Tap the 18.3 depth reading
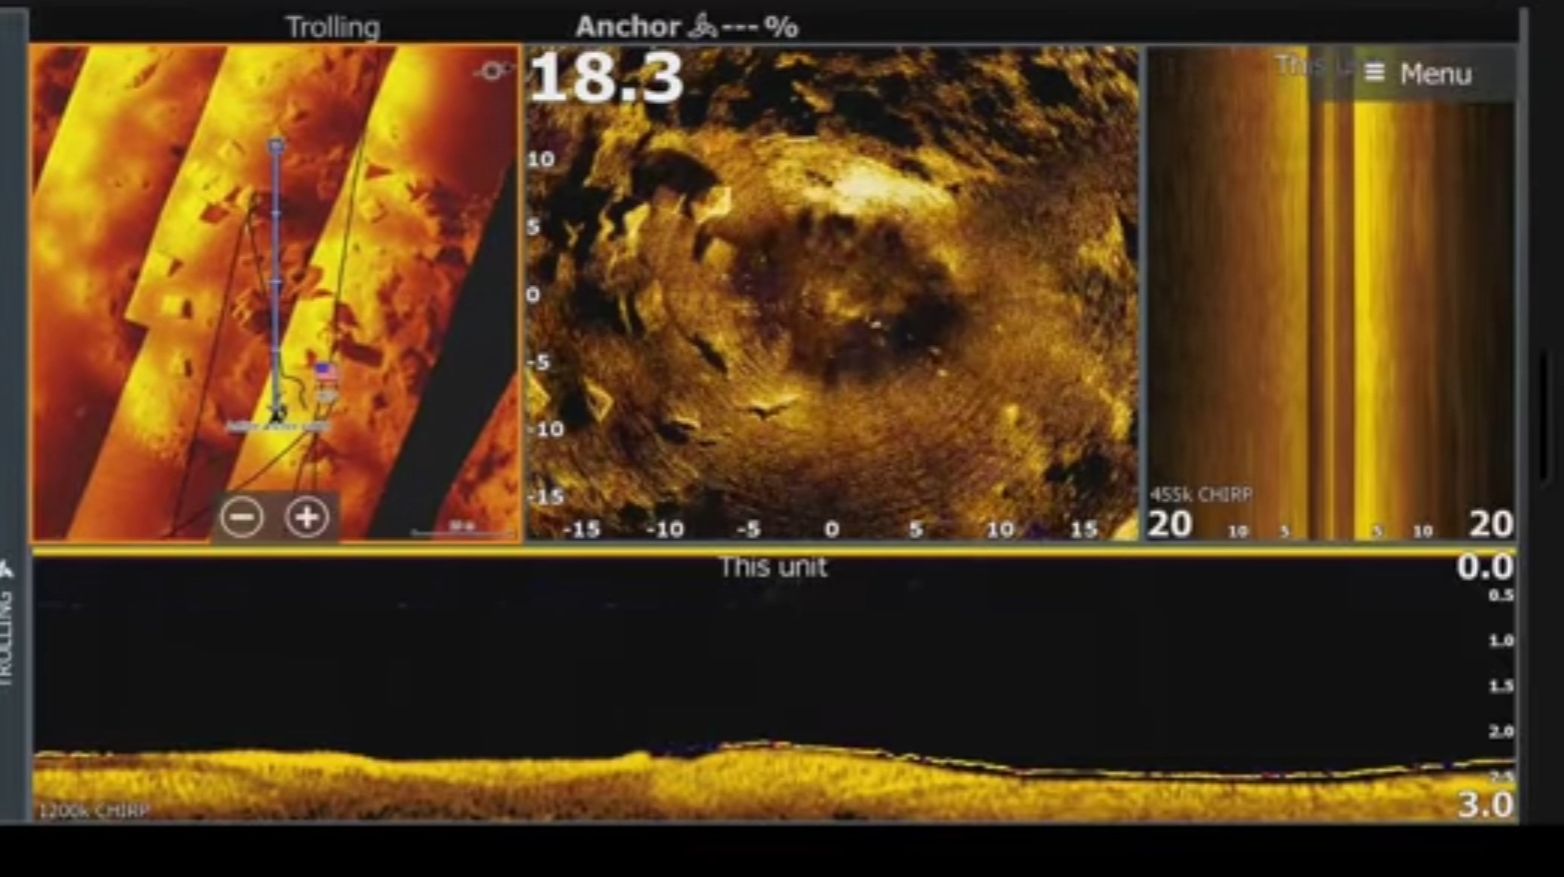The image size is (1564, 877). (x=606, y=77)
